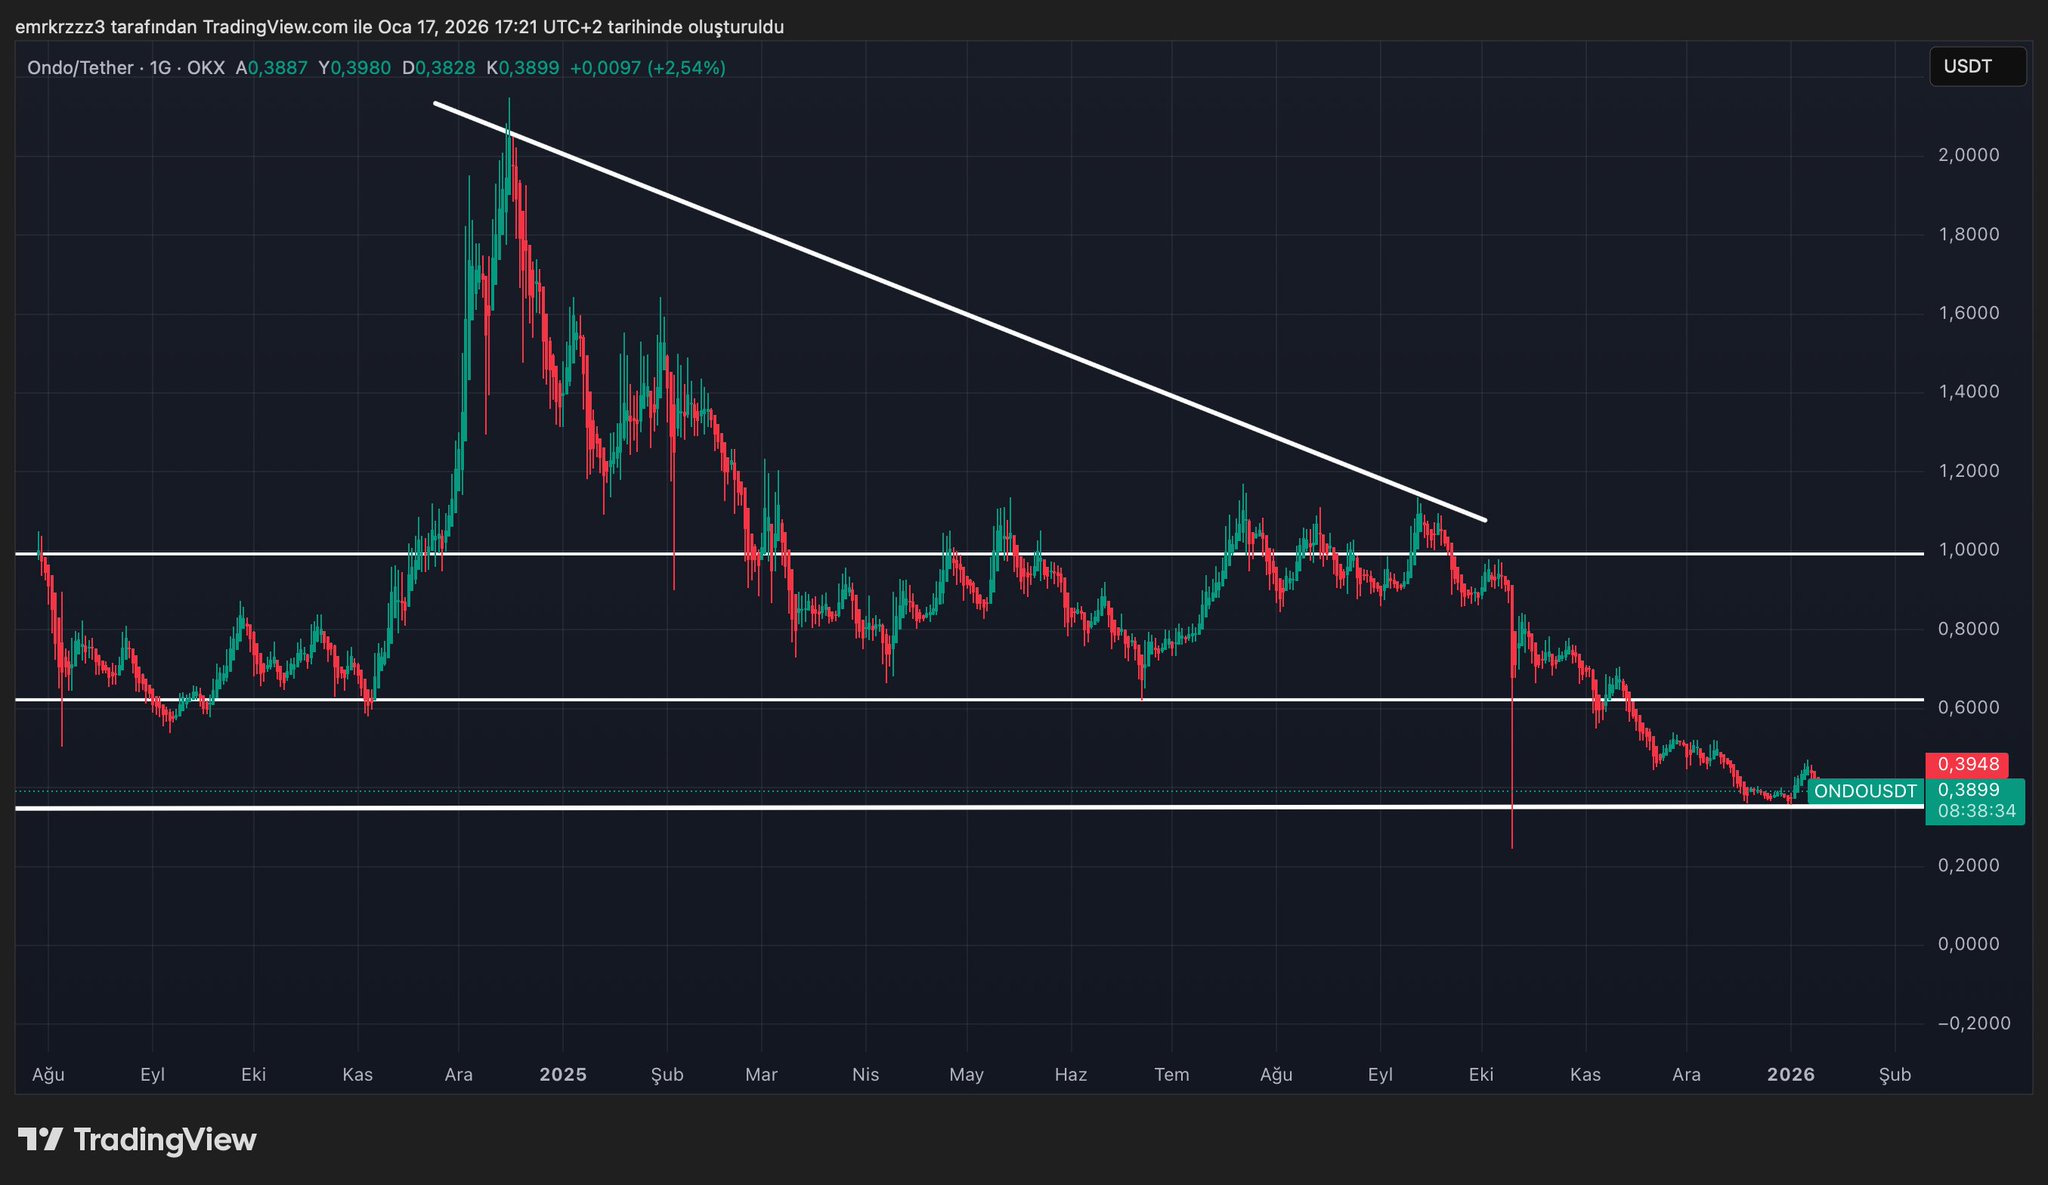The image size is (2048, 1185).
Task: Click the A0,3887 open price value
Action: [272, 68]
